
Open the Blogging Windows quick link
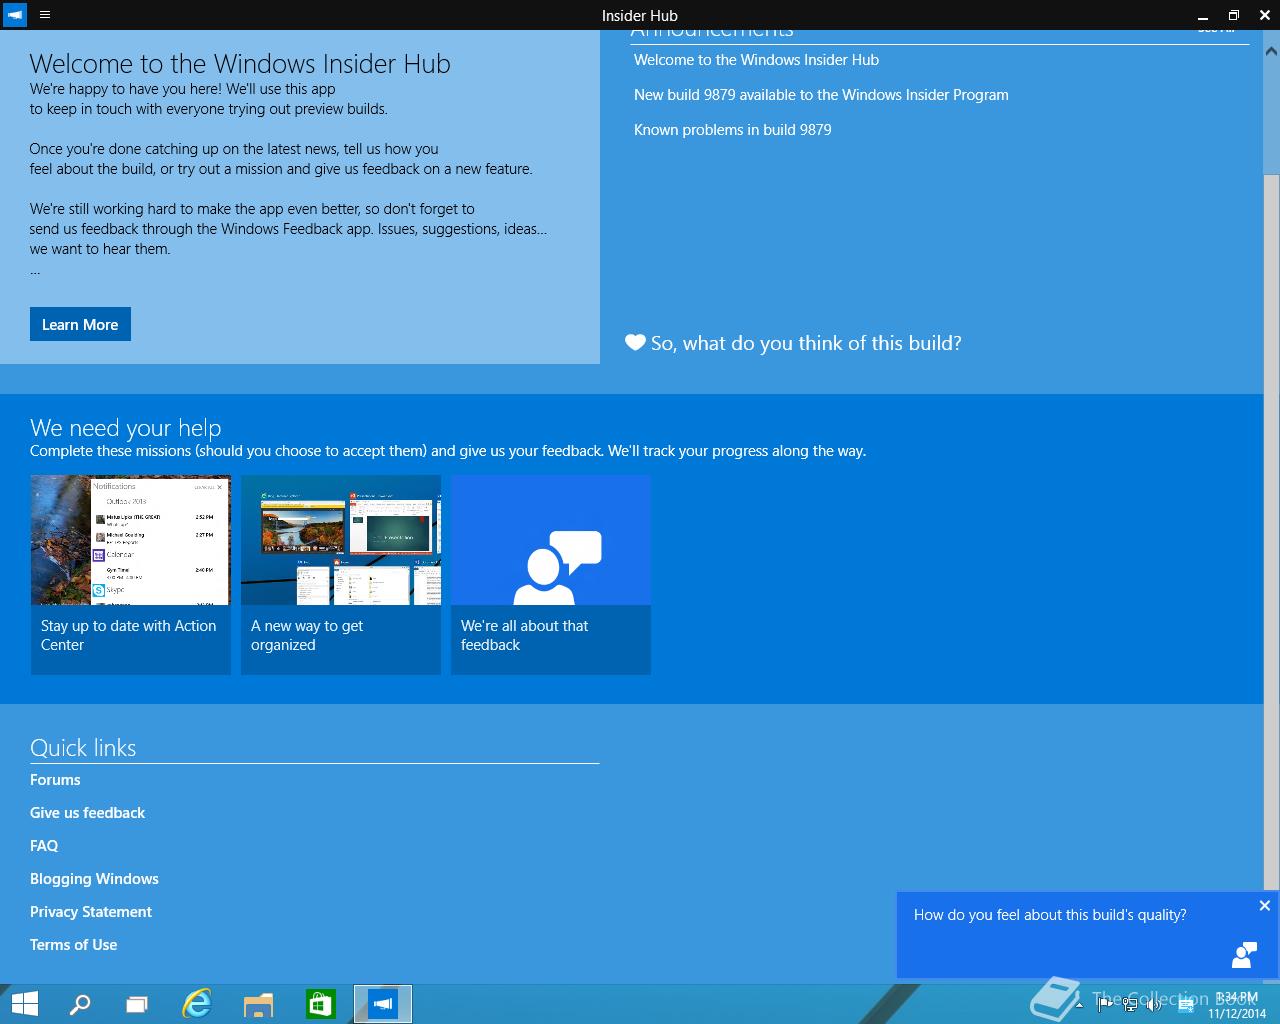(94, 879)
